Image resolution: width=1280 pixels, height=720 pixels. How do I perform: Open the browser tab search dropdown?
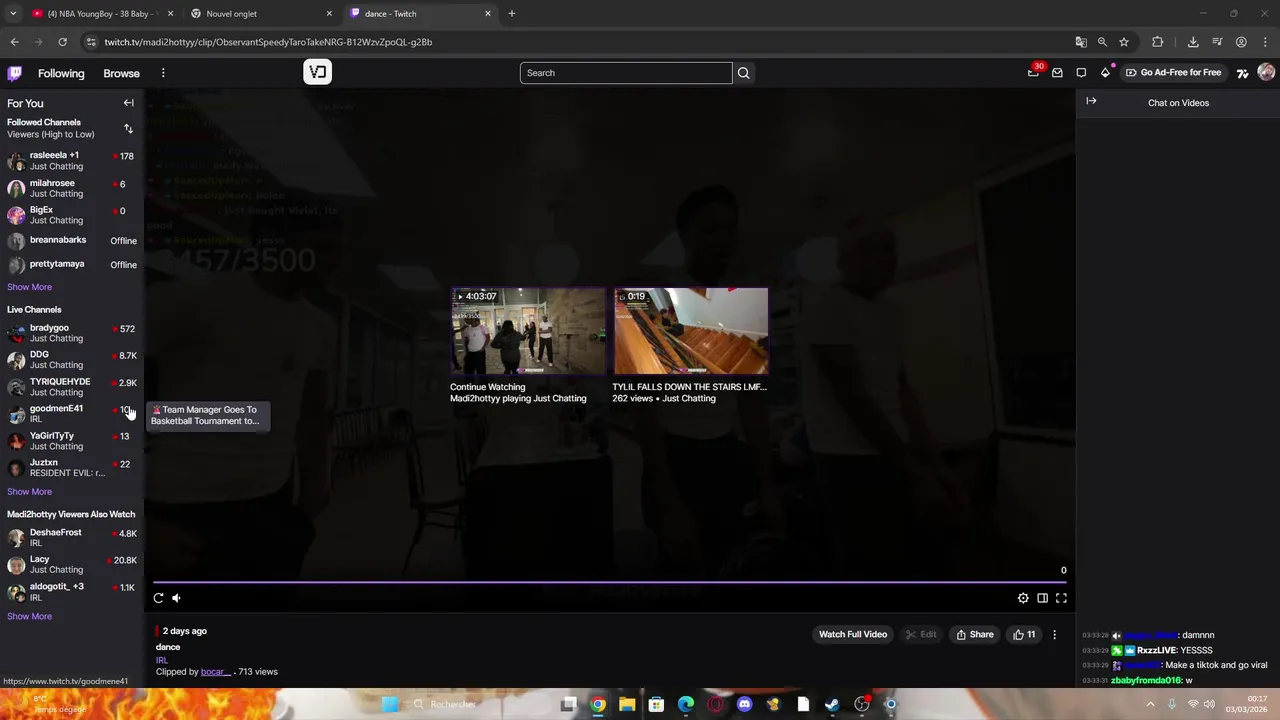[x=13, y=14]
